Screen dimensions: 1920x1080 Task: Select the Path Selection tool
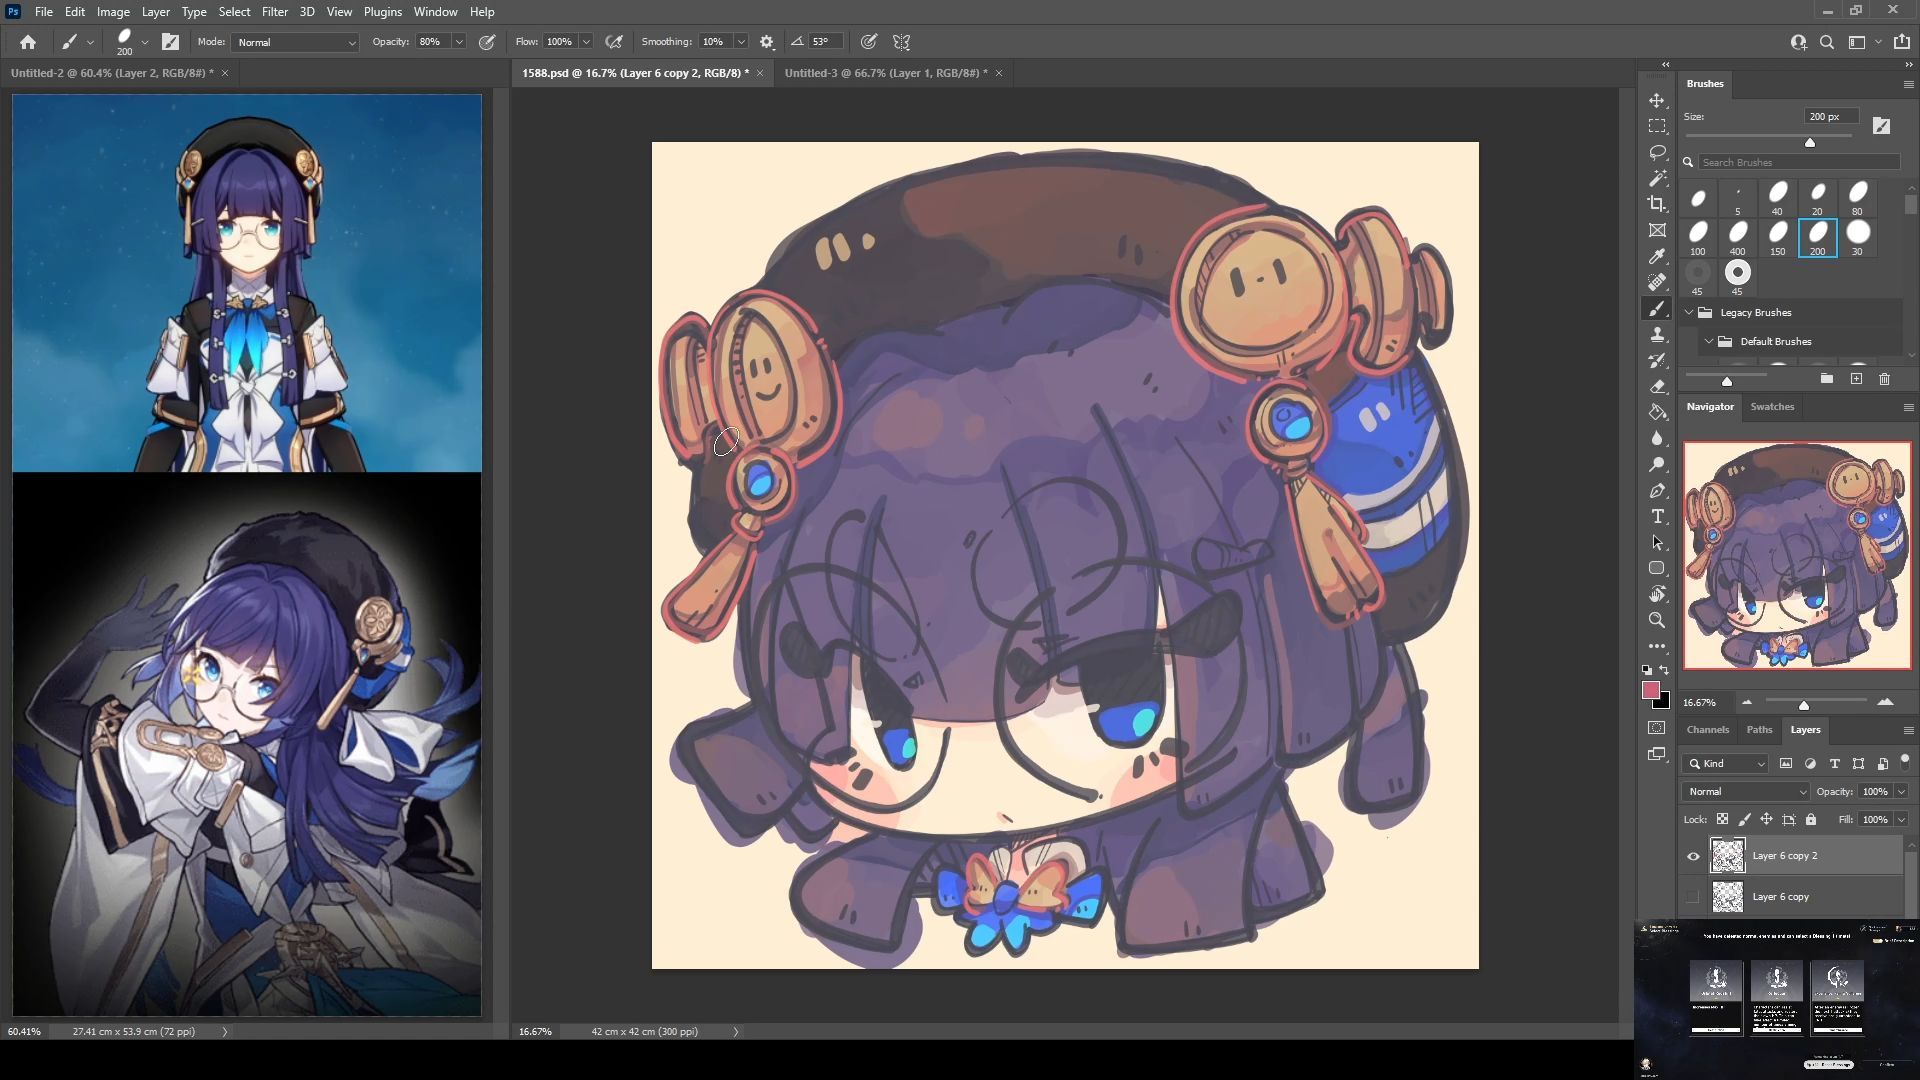[1657, 543]
